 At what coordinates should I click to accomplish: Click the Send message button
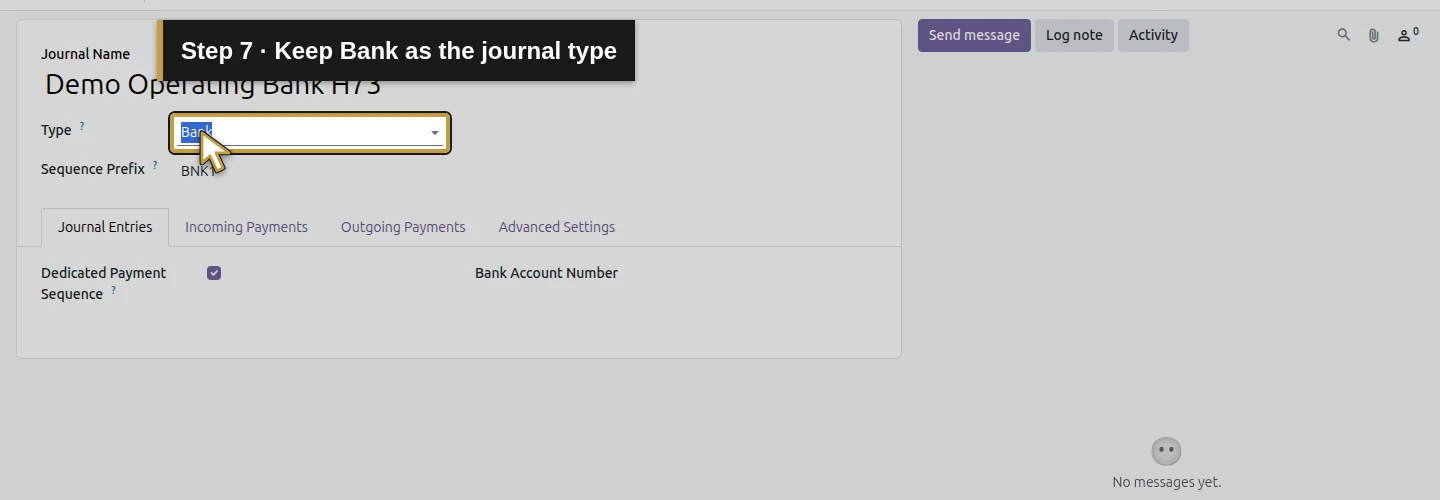pos(974,35)
